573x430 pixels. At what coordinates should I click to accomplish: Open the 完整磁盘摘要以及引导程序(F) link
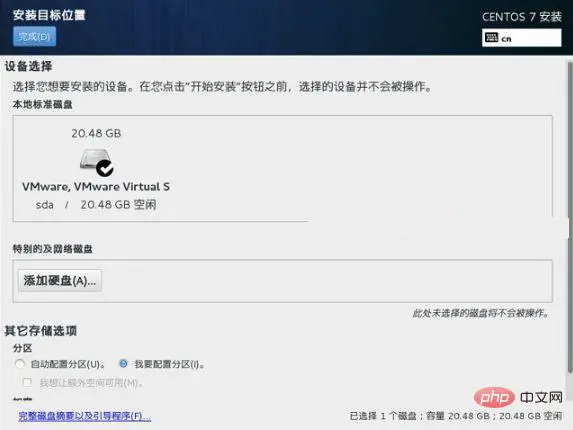tap(84, 416)
